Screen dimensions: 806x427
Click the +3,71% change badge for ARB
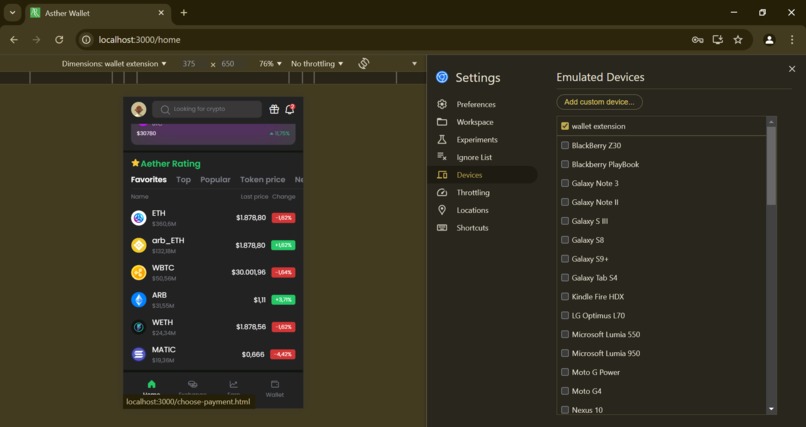[x=283, y=300]
